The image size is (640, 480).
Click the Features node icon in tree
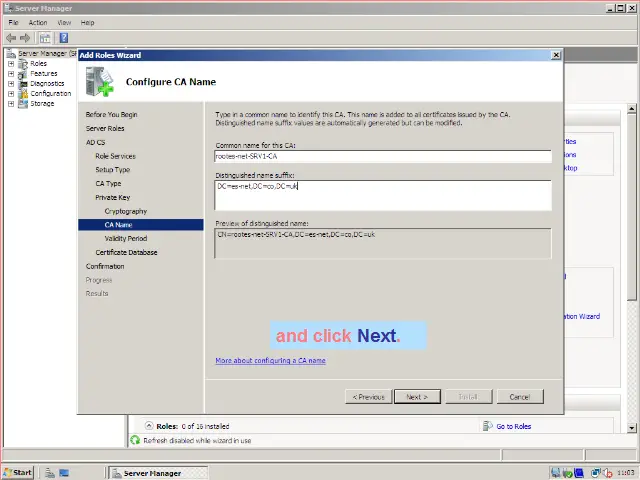tap(23, 74)
